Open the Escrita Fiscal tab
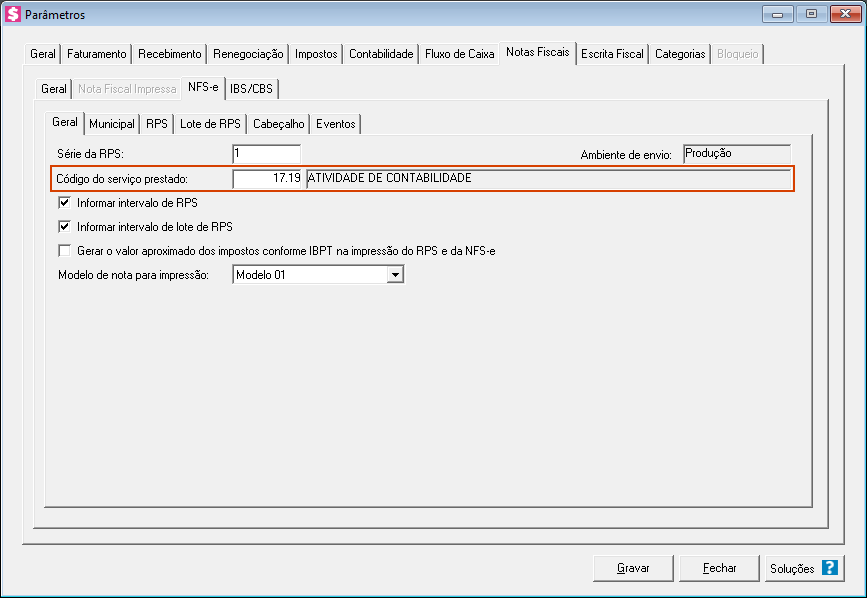Viewport: 867px width, 598px height. tap(612, 54)
